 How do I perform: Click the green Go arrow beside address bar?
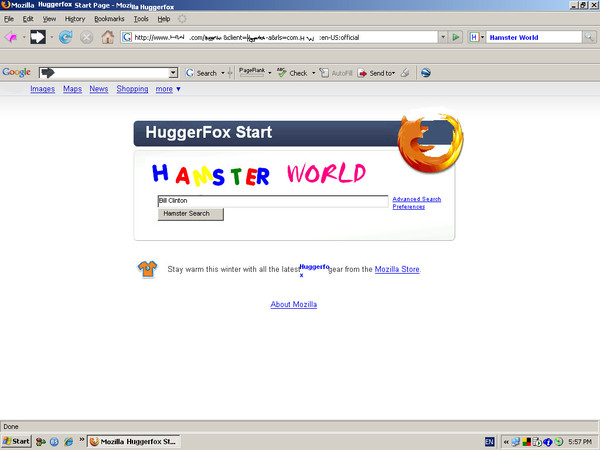tap(456, 37)
